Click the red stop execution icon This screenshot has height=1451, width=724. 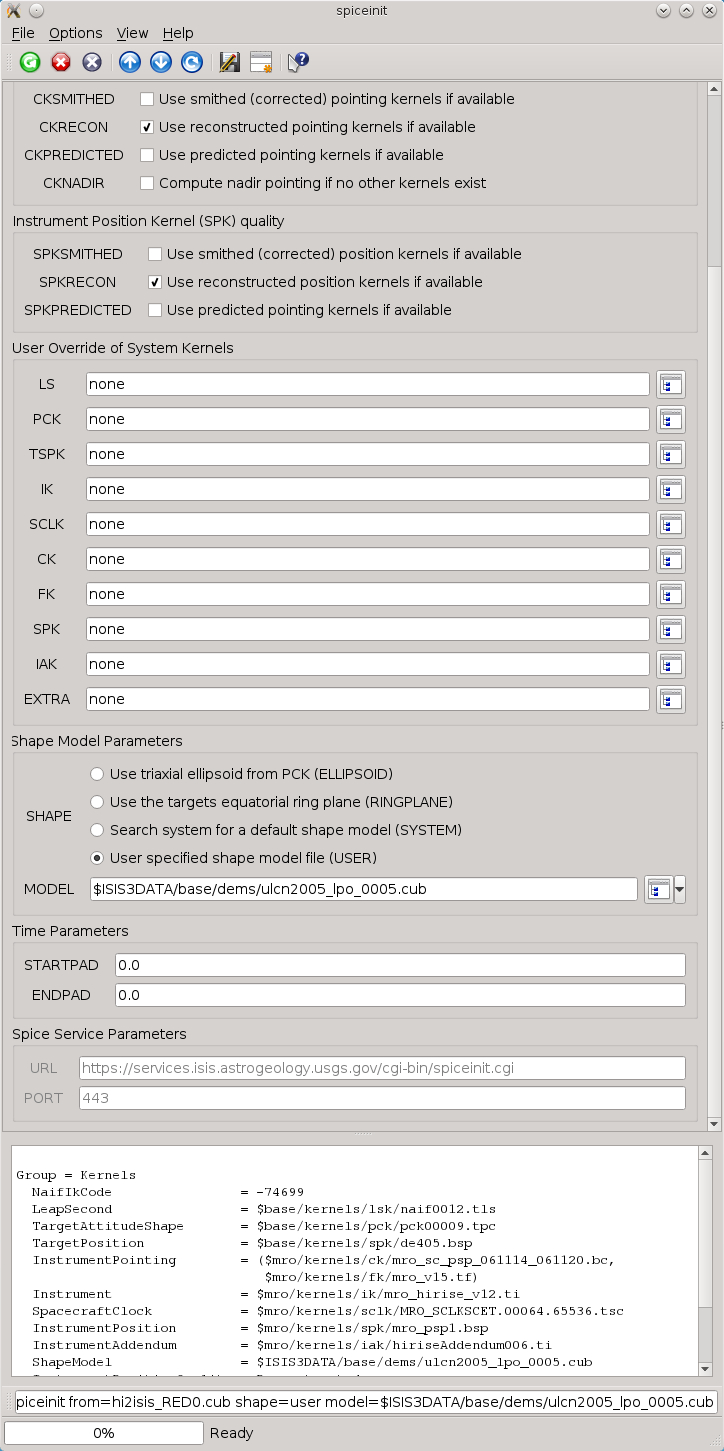tap(60, 62)
